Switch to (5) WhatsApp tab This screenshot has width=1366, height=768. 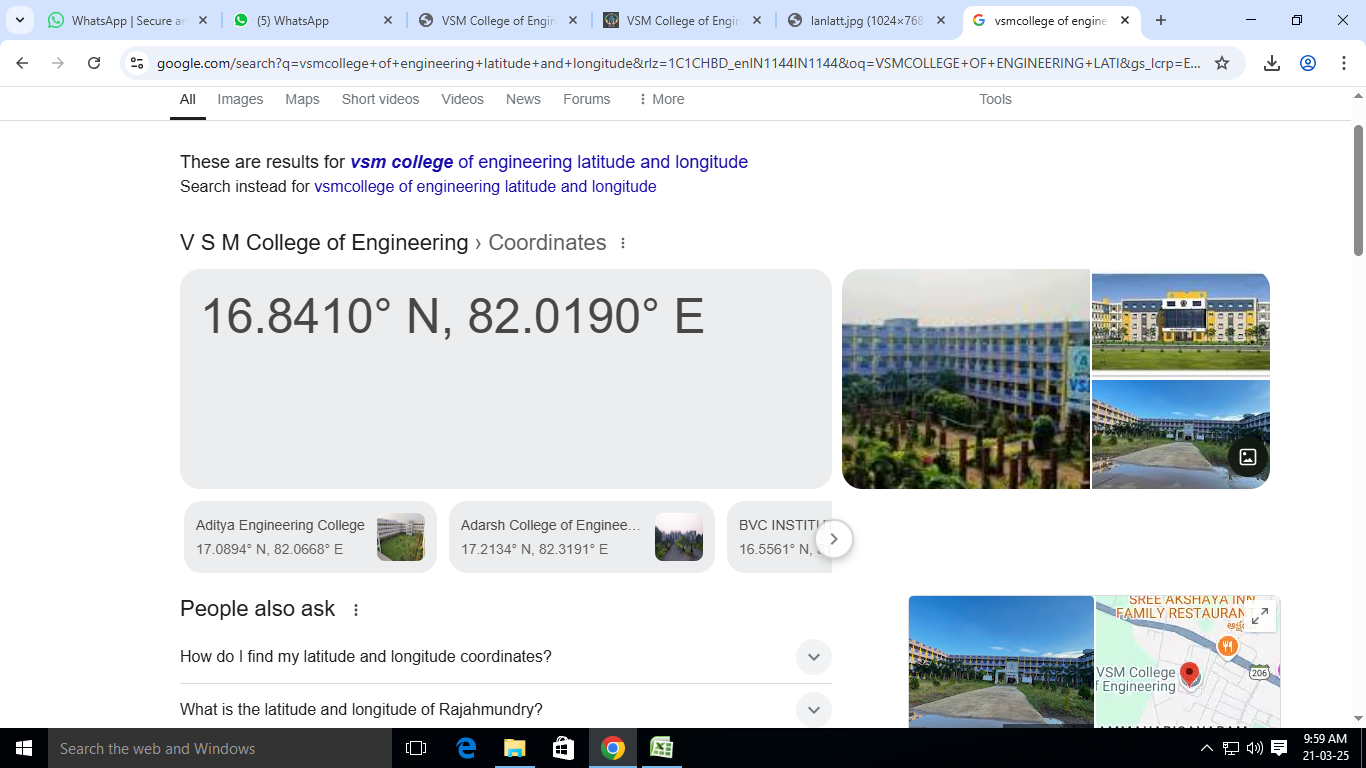[314, 20]
